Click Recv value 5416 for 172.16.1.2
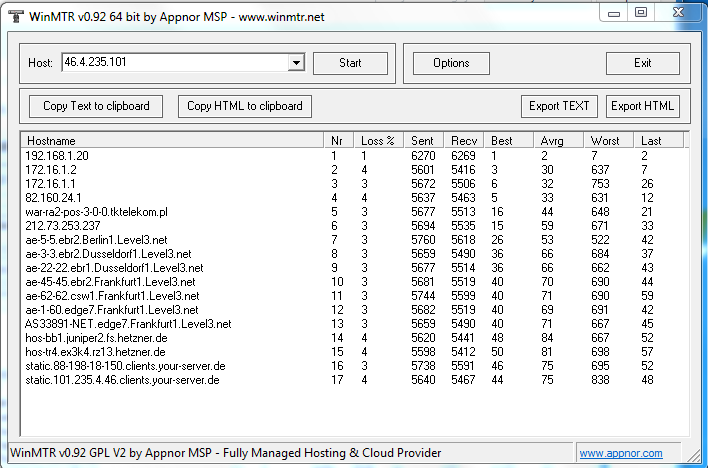The image size is (708, 468). click(463, 170)
